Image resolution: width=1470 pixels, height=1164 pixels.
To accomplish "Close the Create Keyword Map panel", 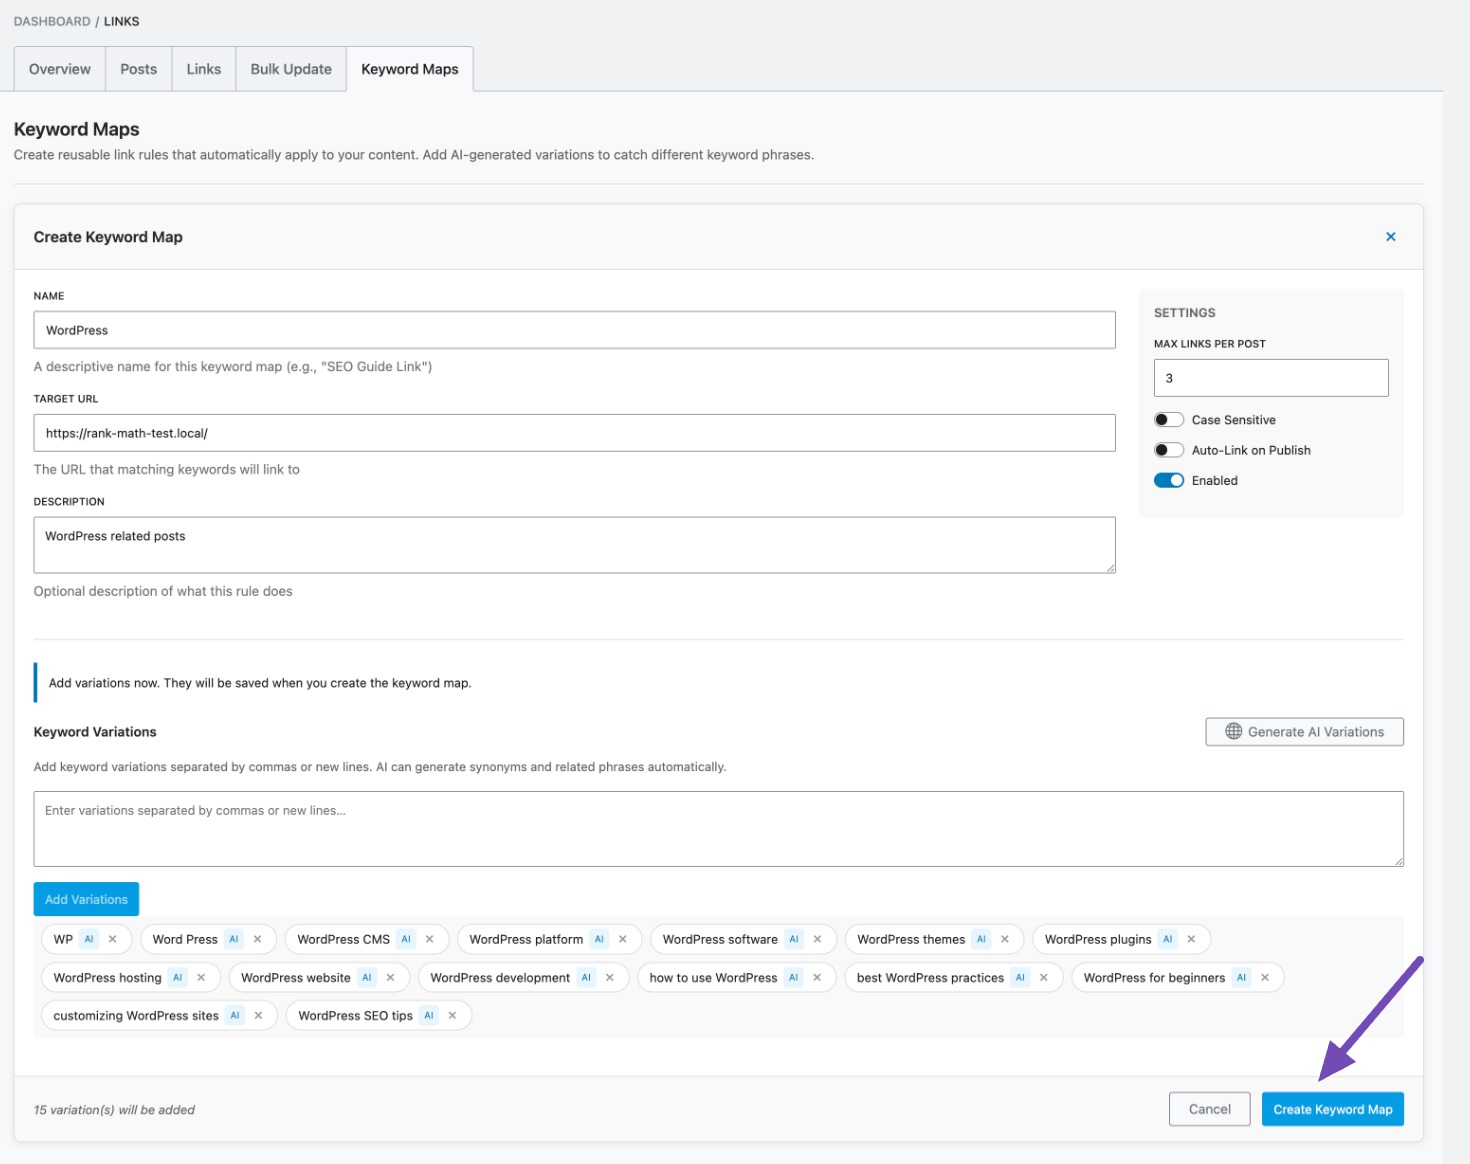I will click(1390, 236).
